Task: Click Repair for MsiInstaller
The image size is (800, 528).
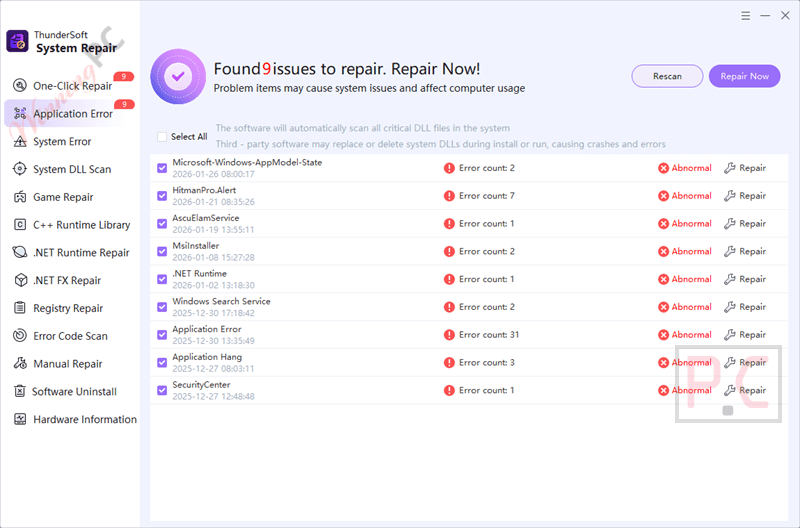Action: [x=745, y=252]
